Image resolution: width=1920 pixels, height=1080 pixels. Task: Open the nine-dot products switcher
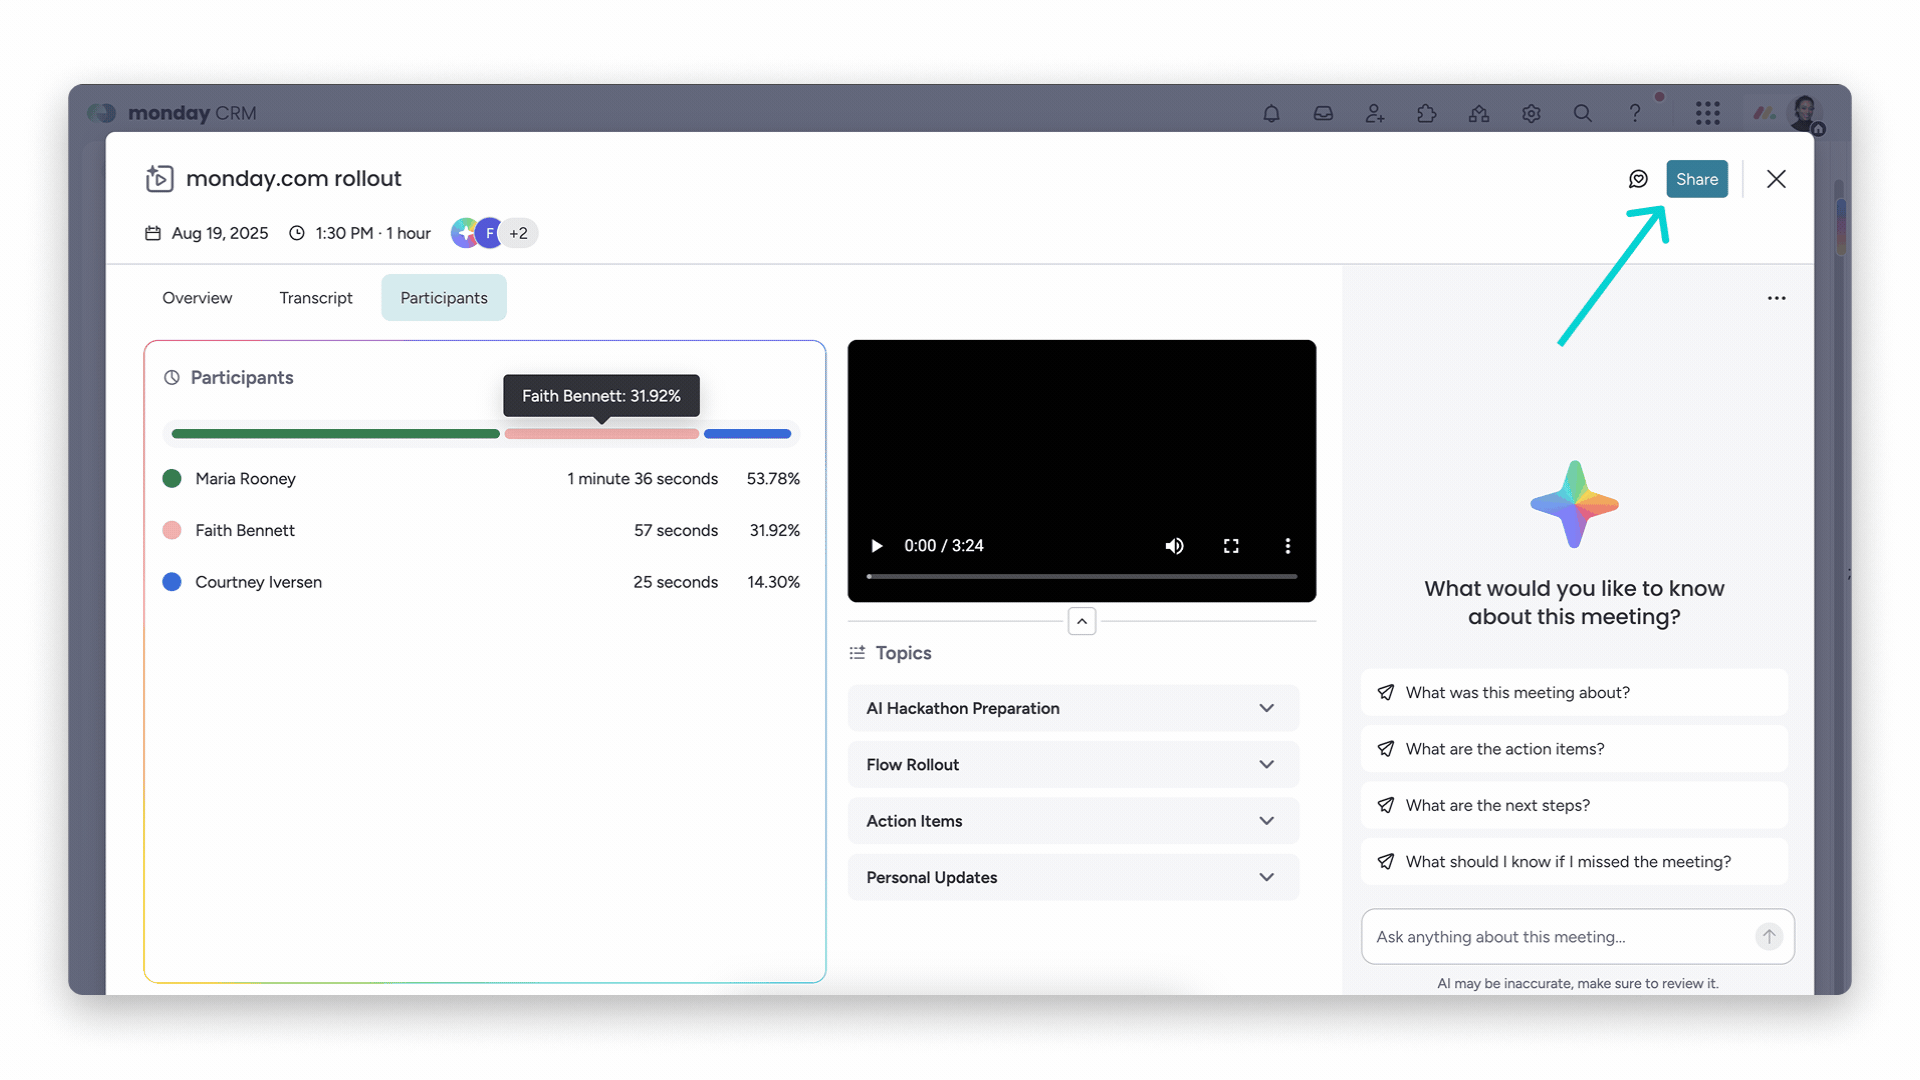[1708, 114]
